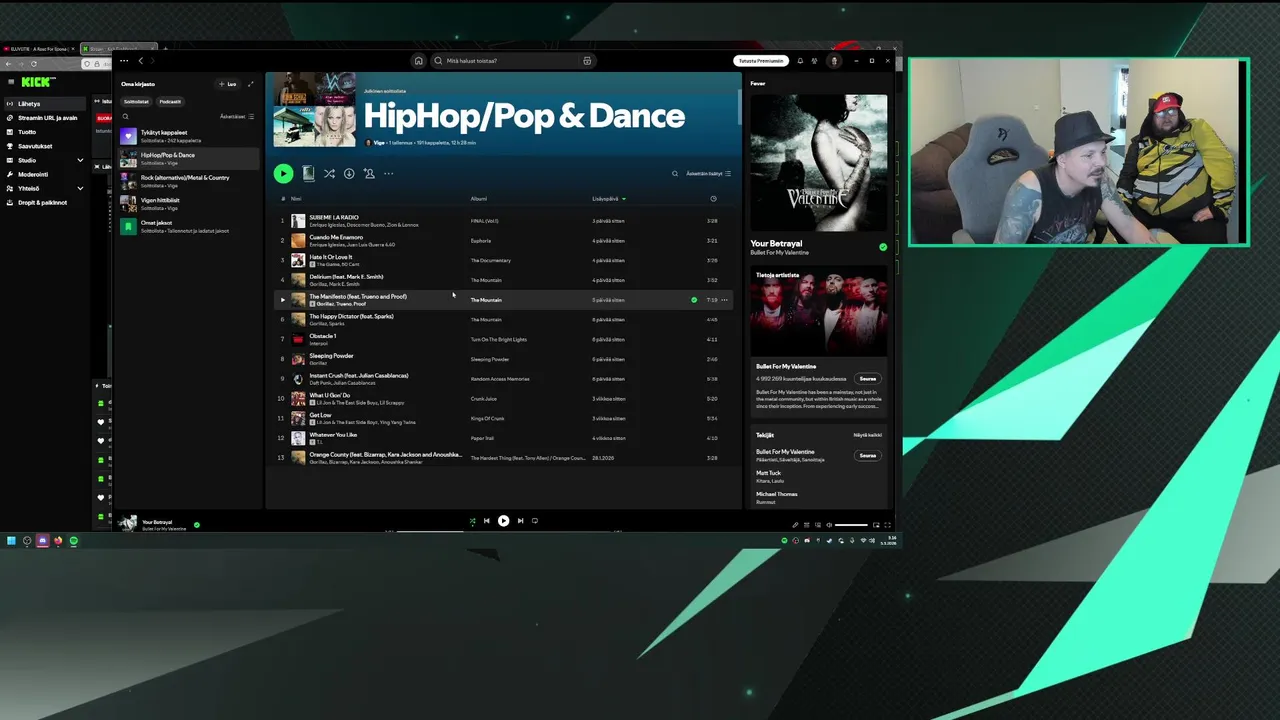Open Rock (alternative)/Metal & Country playlist

(188, 181)
